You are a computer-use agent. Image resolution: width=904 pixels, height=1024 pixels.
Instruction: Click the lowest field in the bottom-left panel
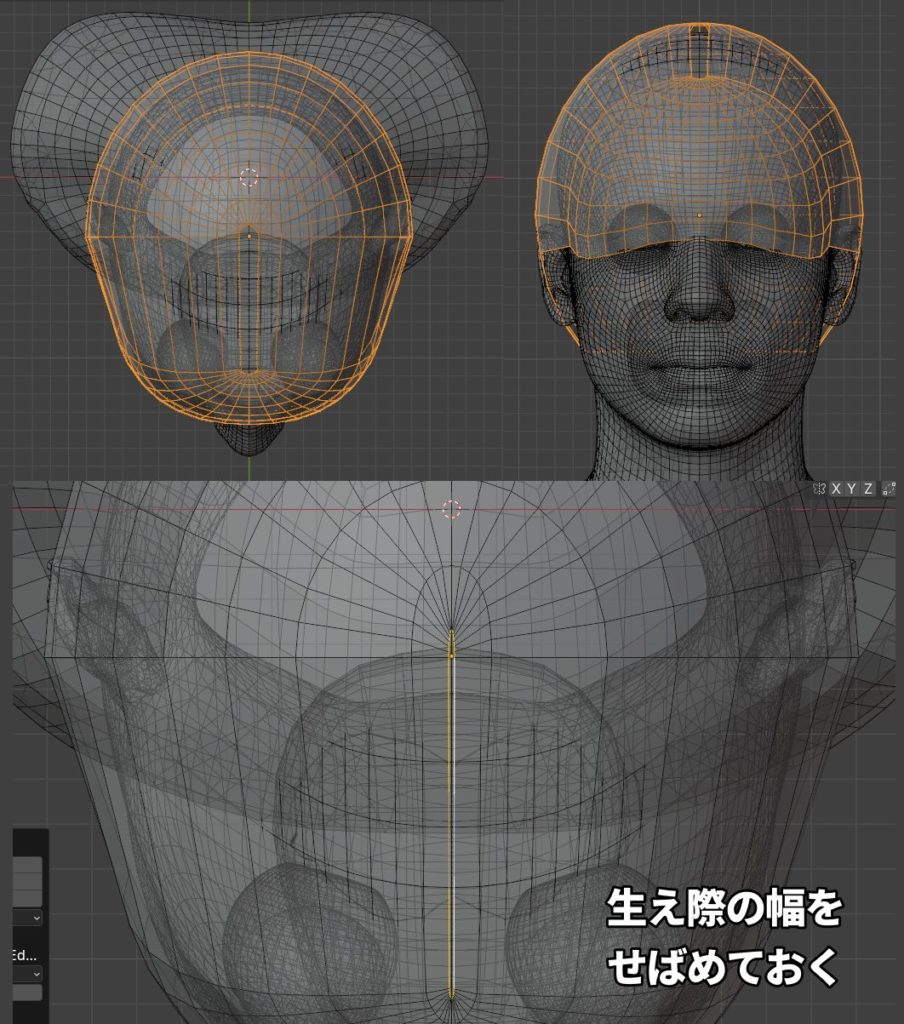pyautogui.click(x=27, y=992)
